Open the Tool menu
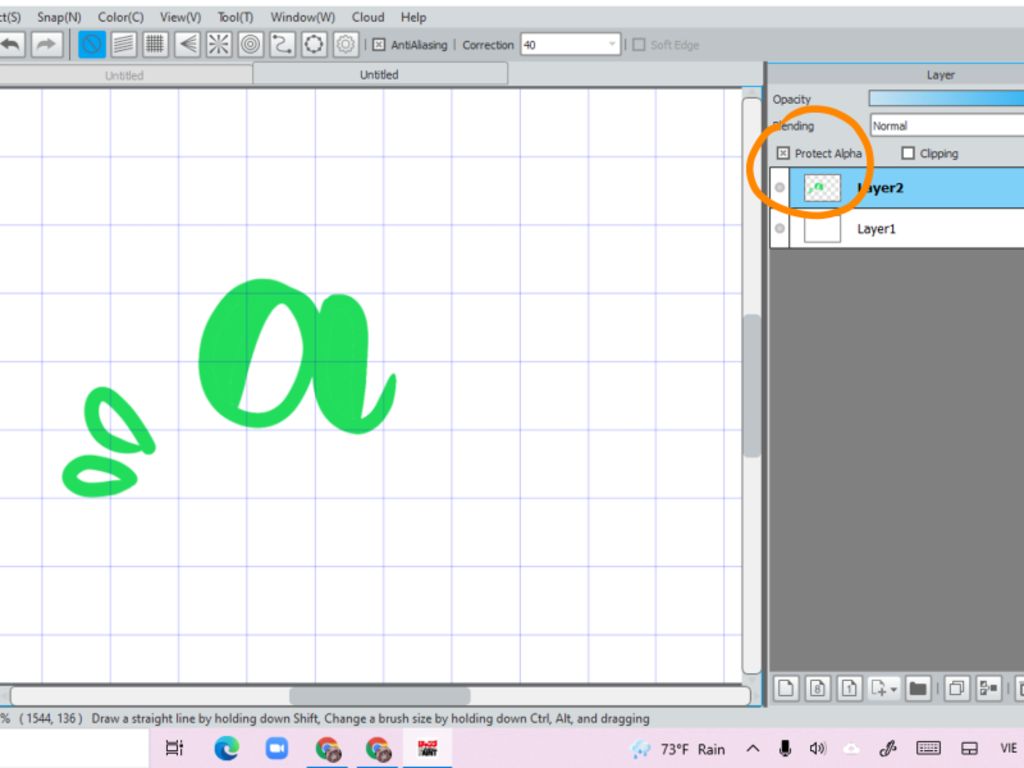The height and width of the screenshot is (768, 1024). 236,17
